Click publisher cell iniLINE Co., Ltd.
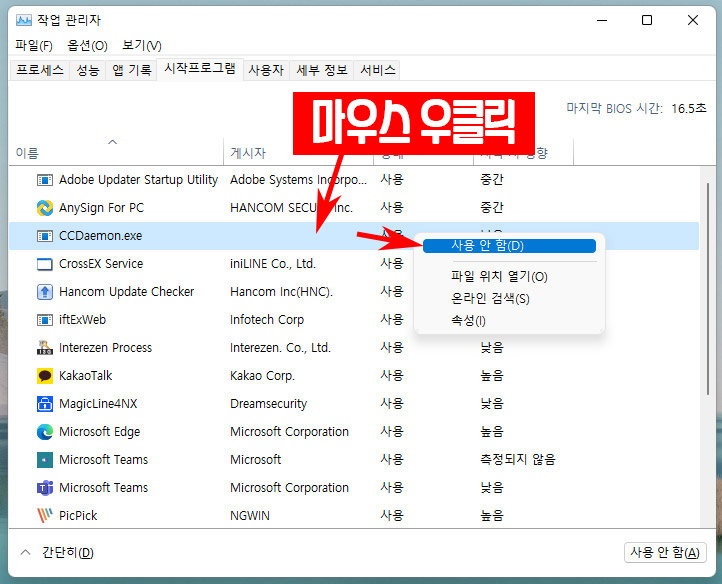The image size is (722, 584). 273,264
